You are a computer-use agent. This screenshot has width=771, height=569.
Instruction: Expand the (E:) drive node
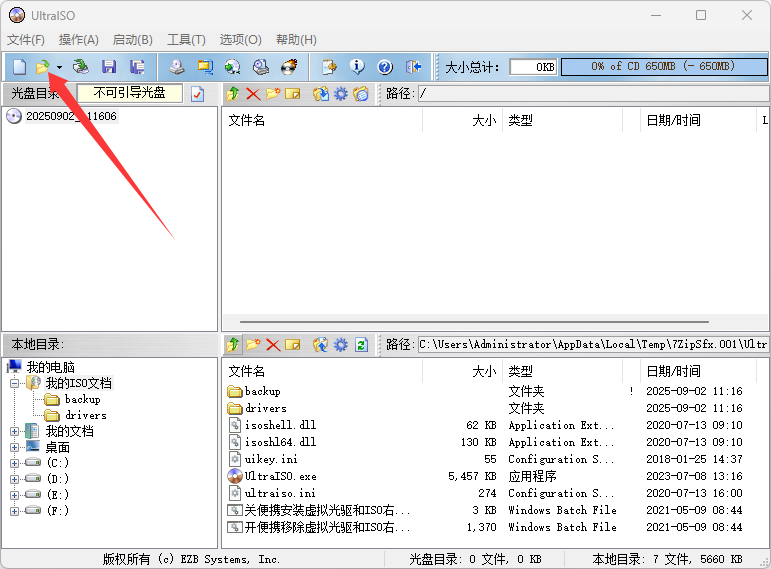(15, 495)
